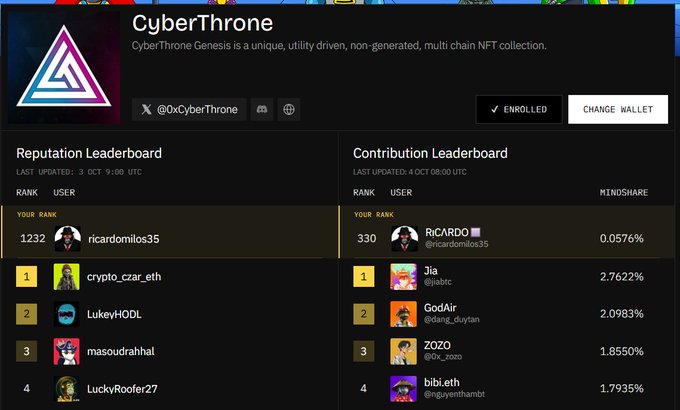Click your contribution rank 330
The height and width of the screenshot is (410, 680).
pyautogui.click(x=366, y=238)
